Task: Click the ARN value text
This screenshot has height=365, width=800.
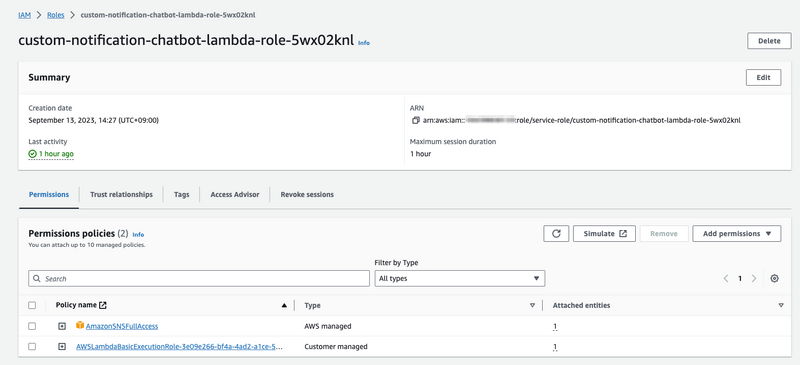Action: 582,121
